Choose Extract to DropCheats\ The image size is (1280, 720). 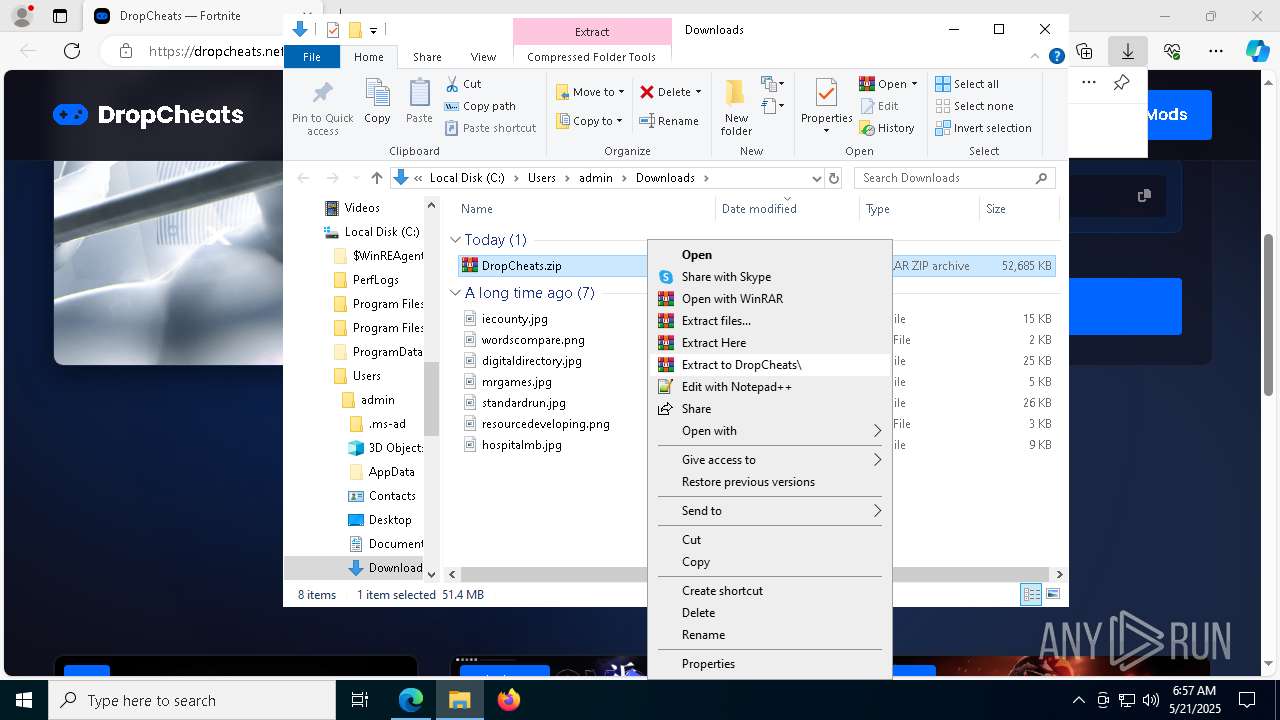point(770,365)
